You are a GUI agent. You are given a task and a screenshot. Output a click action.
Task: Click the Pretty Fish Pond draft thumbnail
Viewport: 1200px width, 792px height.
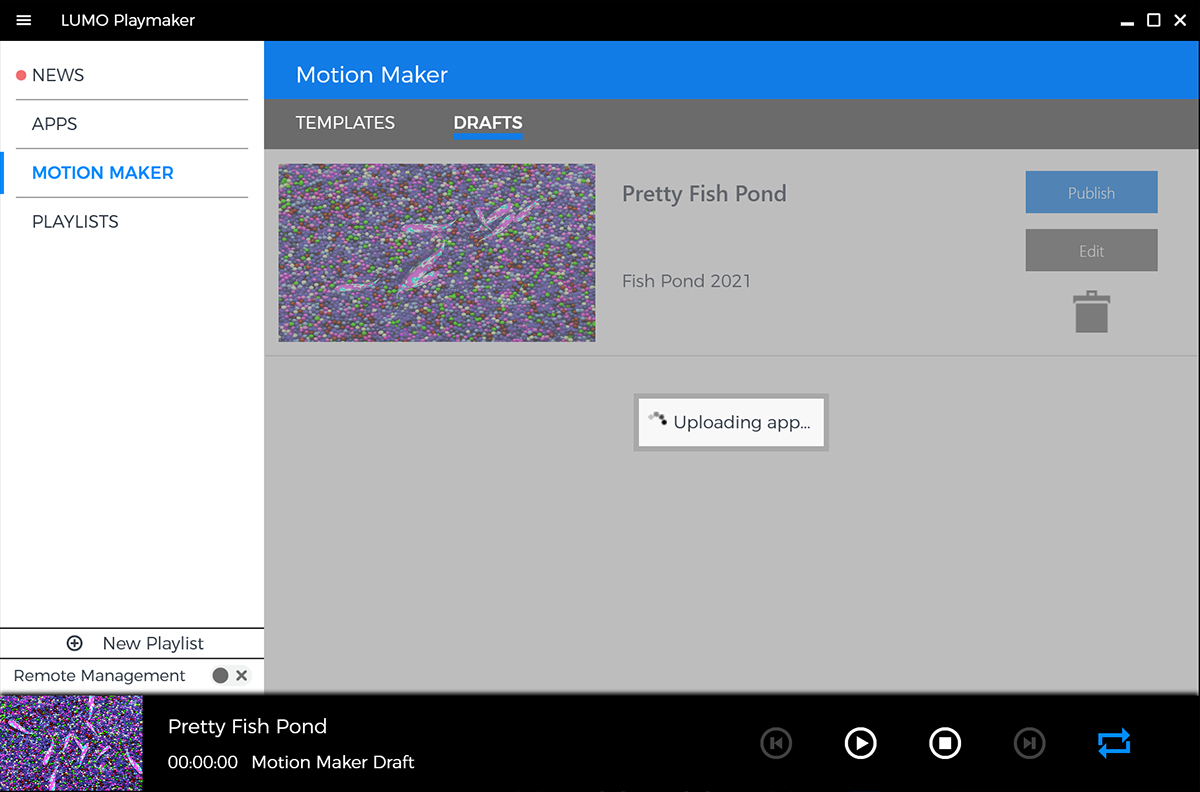(437, 253)
